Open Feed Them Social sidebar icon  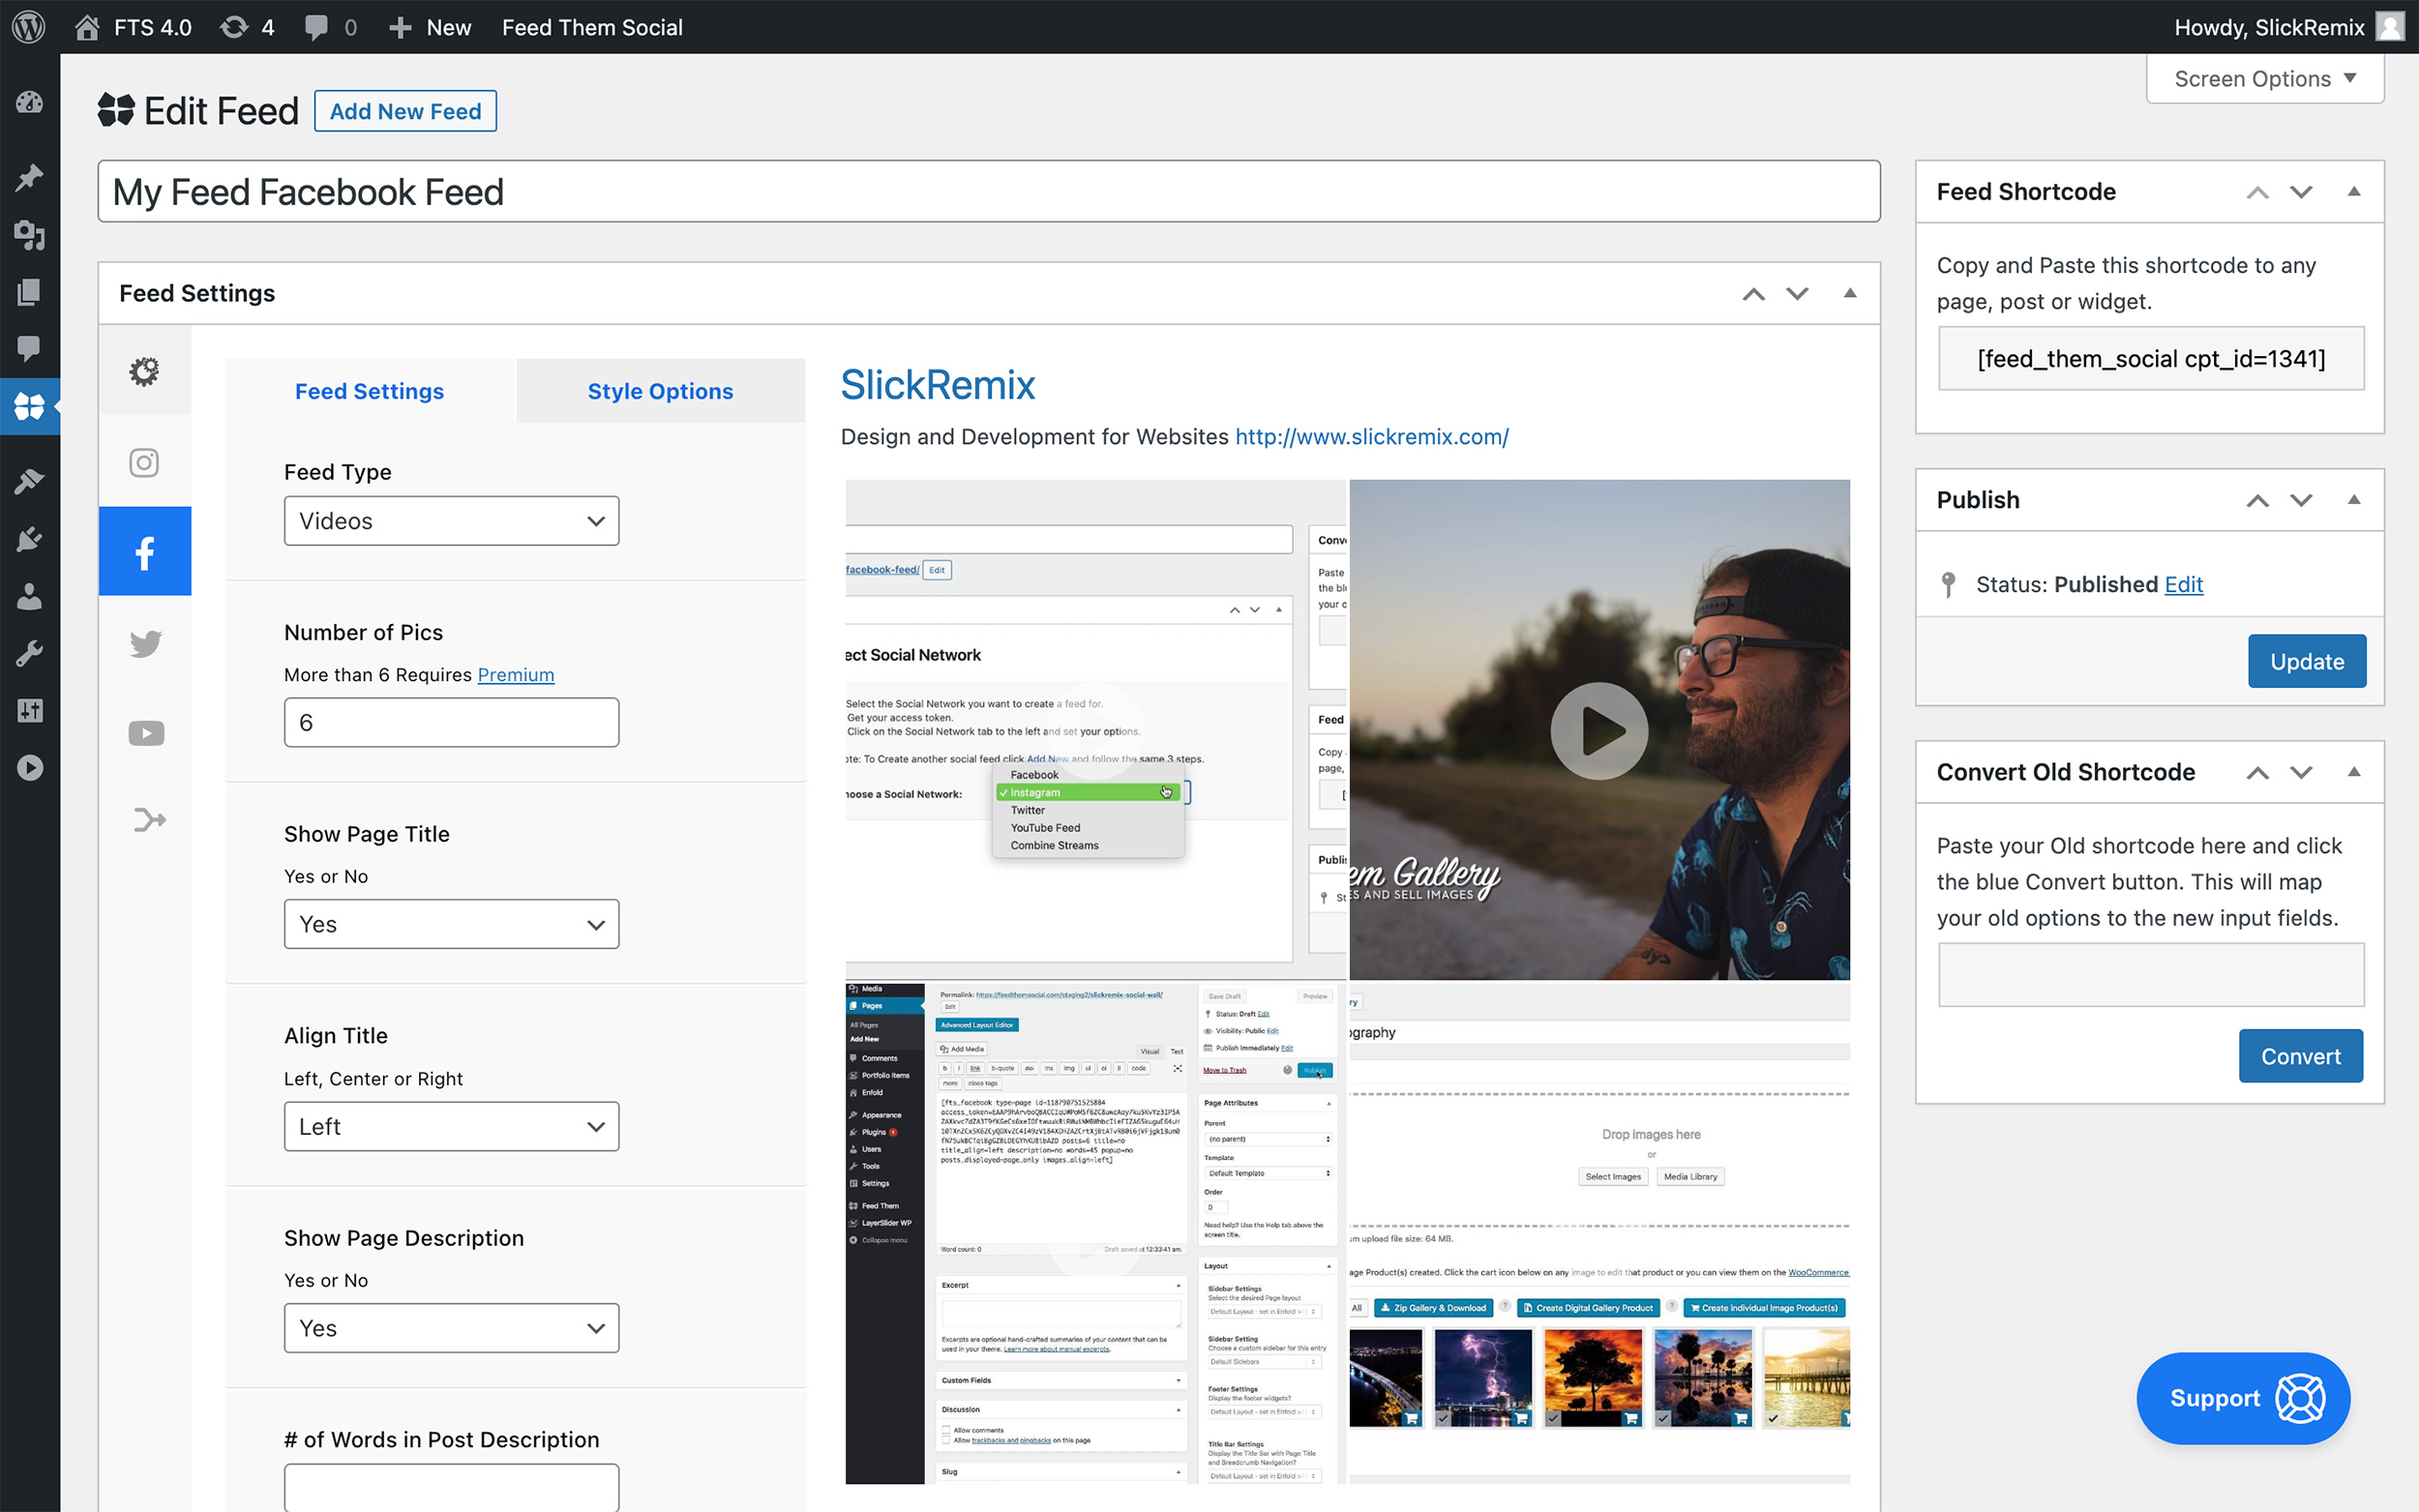tap(30, 406)
